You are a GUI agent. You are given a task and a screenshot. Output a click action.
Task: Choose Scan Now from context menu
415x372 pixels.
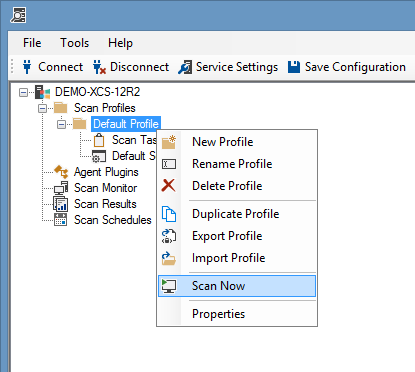coord(237,286)
